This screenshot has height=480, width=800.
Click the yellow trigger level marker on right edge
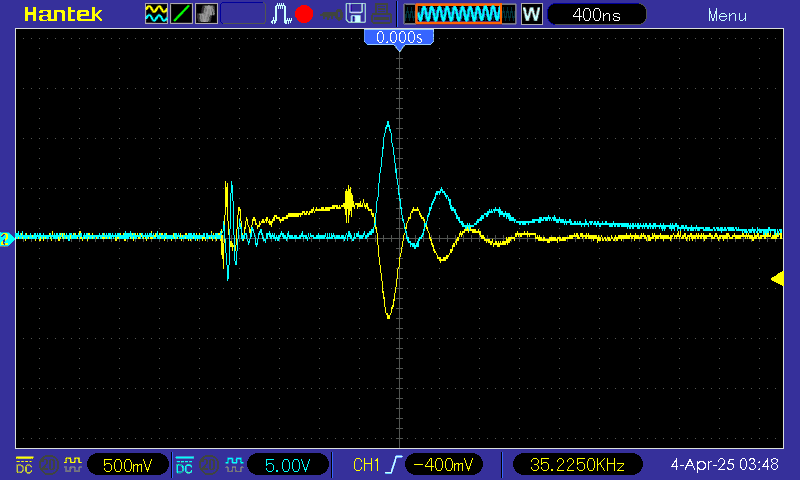[777, 279]
